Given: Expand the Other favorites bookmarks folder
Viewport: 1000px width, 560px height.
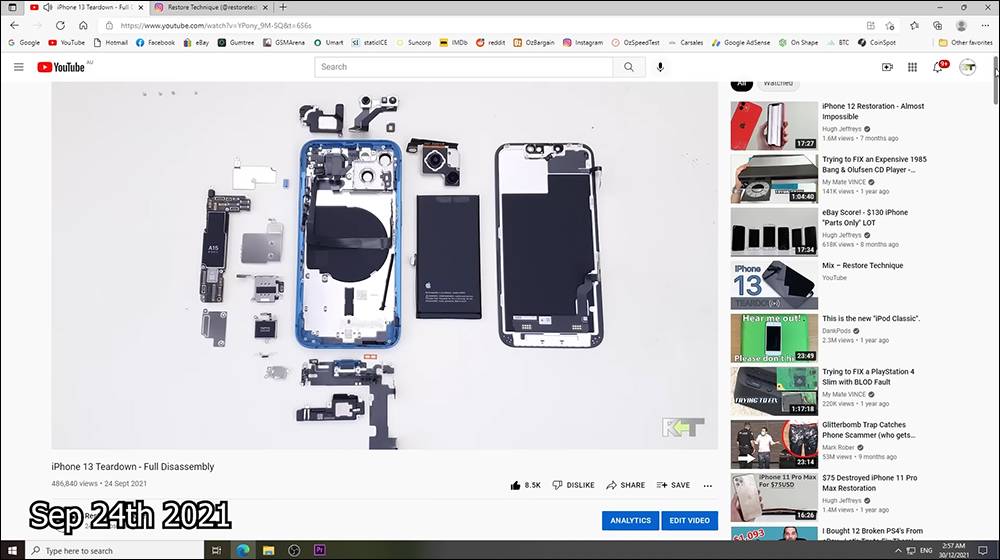Looking at the screenshot, I should [x=966, y=43].
